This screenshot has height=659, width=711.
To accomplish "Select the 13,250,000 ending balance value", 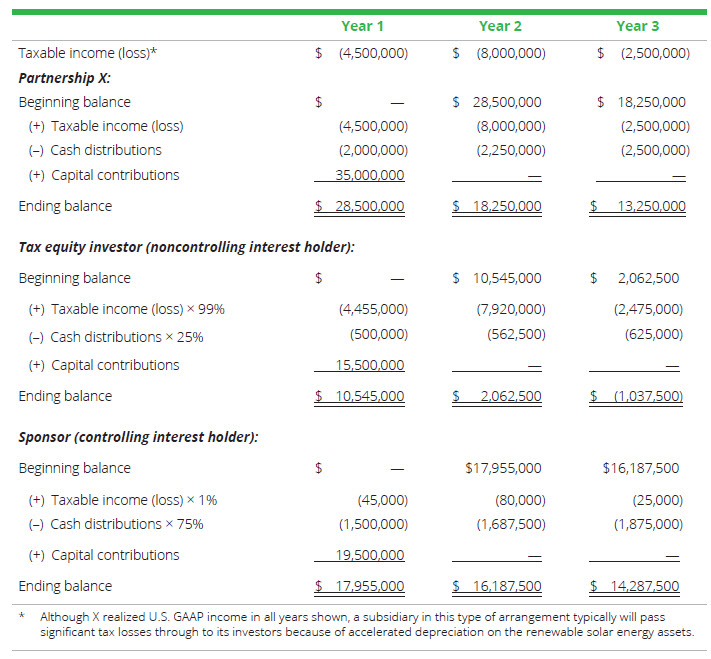I will tap(645, 207).
